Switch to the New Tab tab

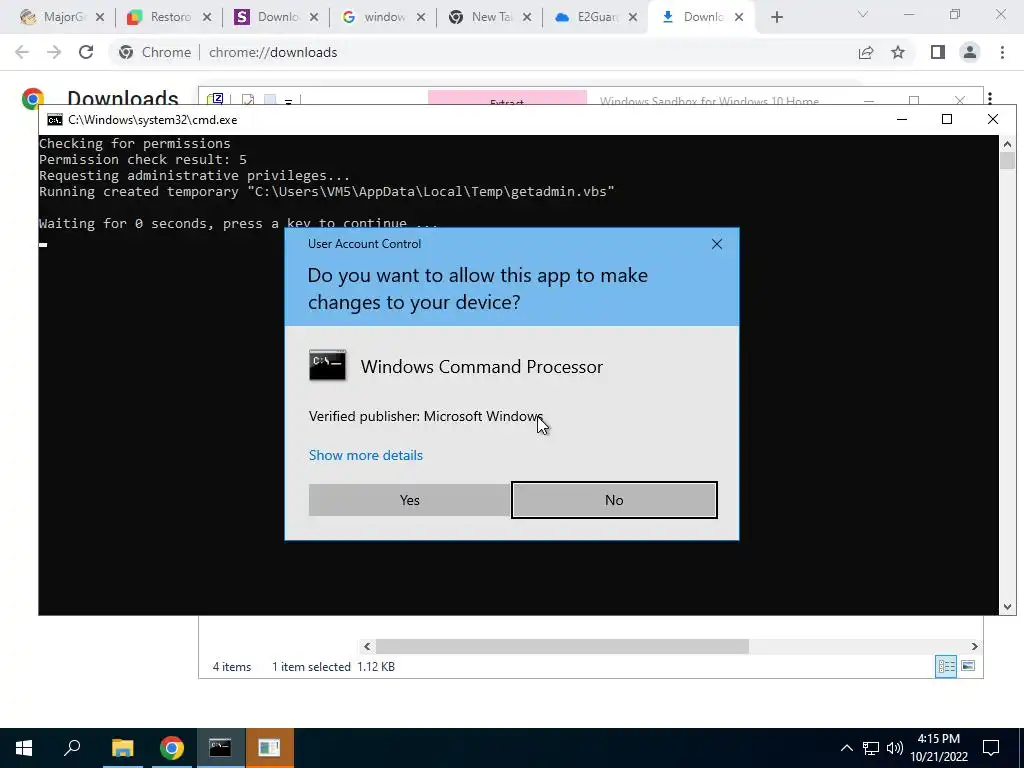click(490, 17)
